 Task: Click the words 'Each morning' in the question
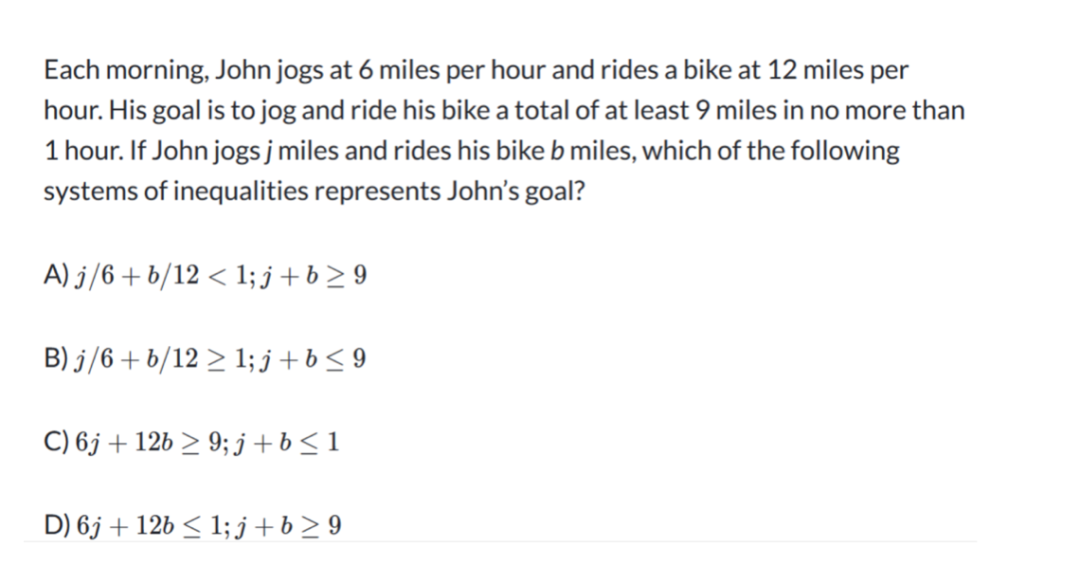[x=126, y=71]
